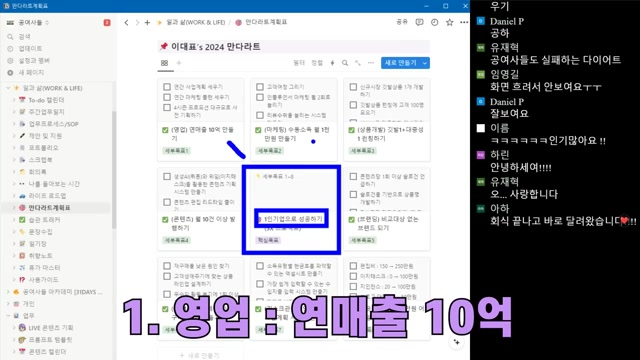This screenshot has width=640, height=360.
Task: Click 핵심목표 tag
Action: tap(268, 240)
